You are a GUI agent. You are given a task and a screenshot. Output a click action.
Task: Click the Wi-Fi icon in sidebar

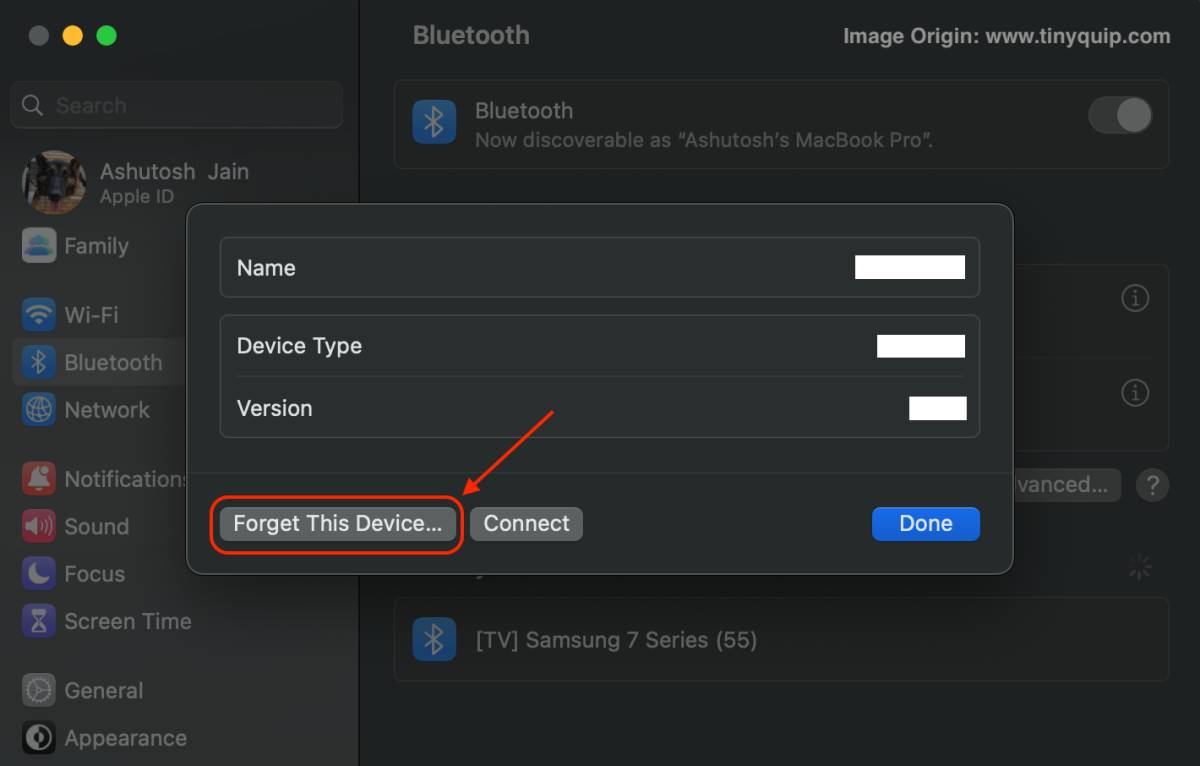[x=39, y=315]
